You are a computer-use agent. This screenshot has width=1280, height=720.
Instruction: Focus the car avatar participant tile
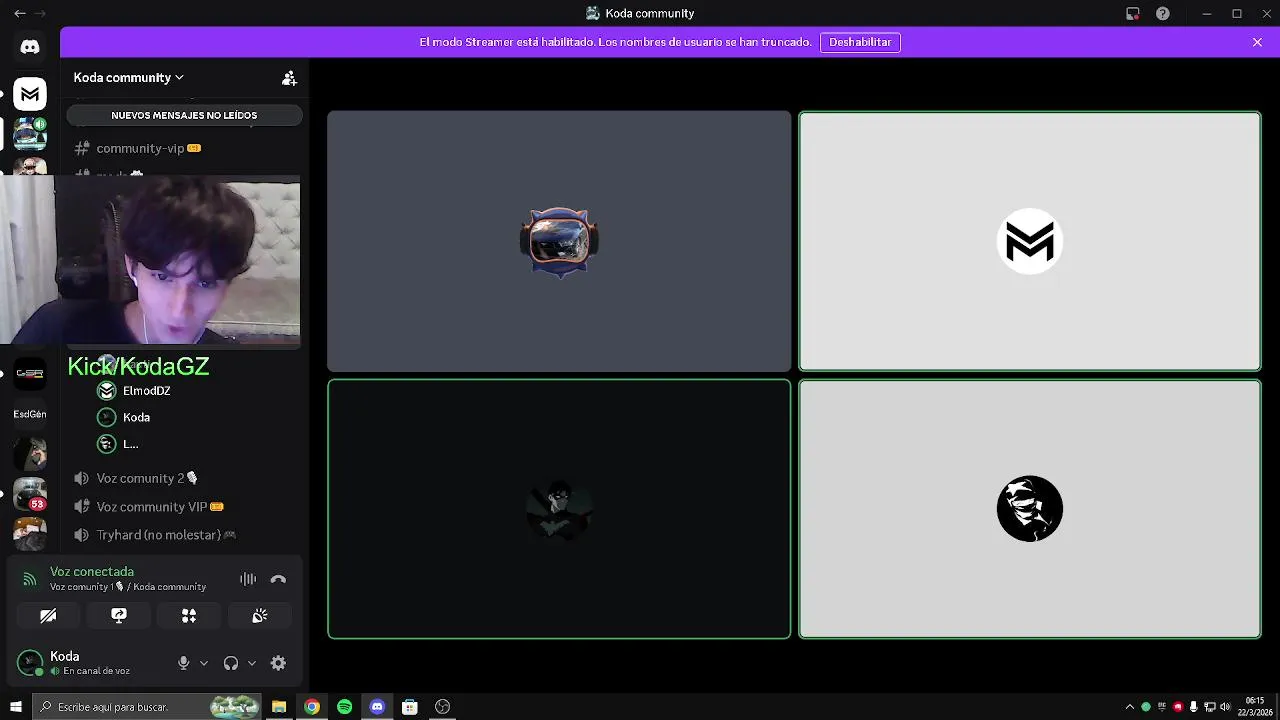point(559,241)
